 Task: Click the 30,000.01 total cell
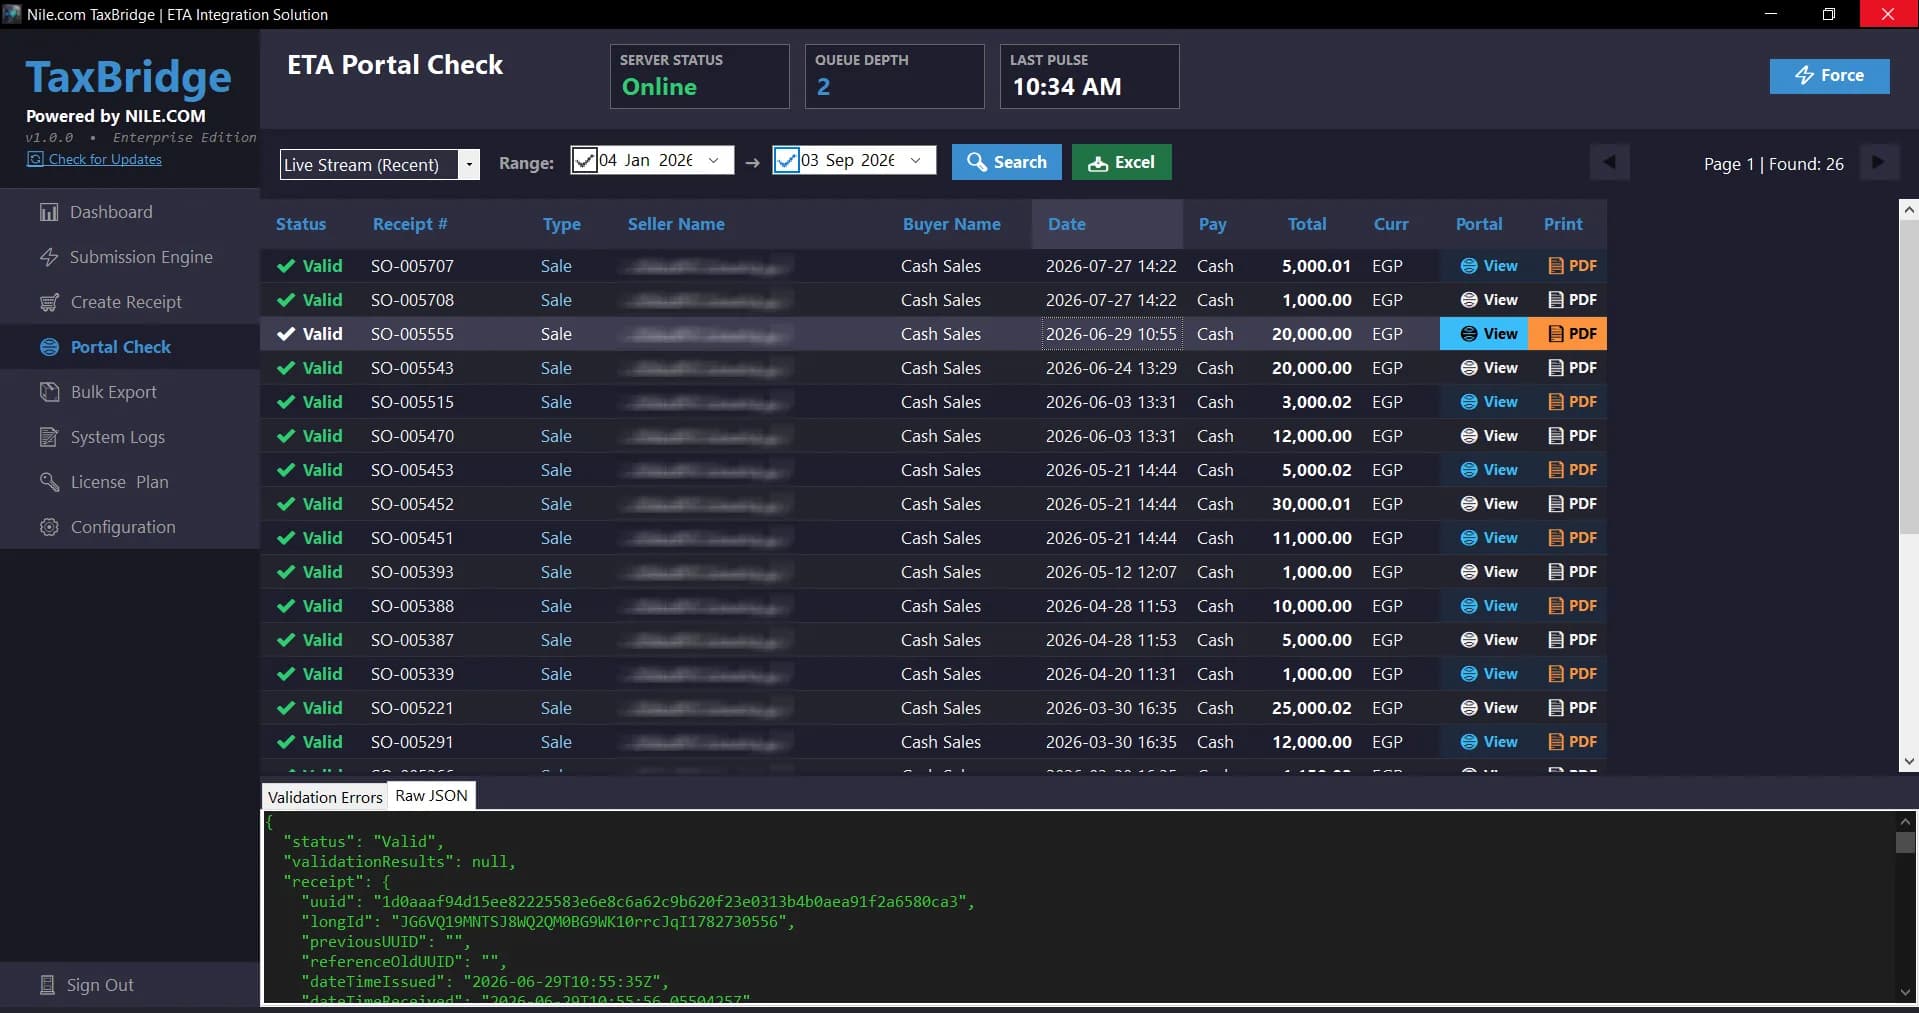coord(1311,504)
